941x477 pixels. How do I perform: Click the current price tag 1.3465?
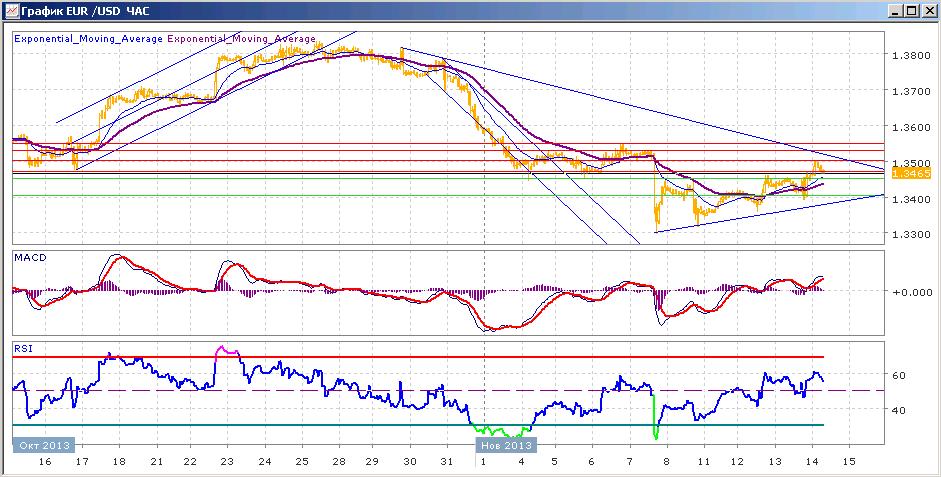coord(911,173)
